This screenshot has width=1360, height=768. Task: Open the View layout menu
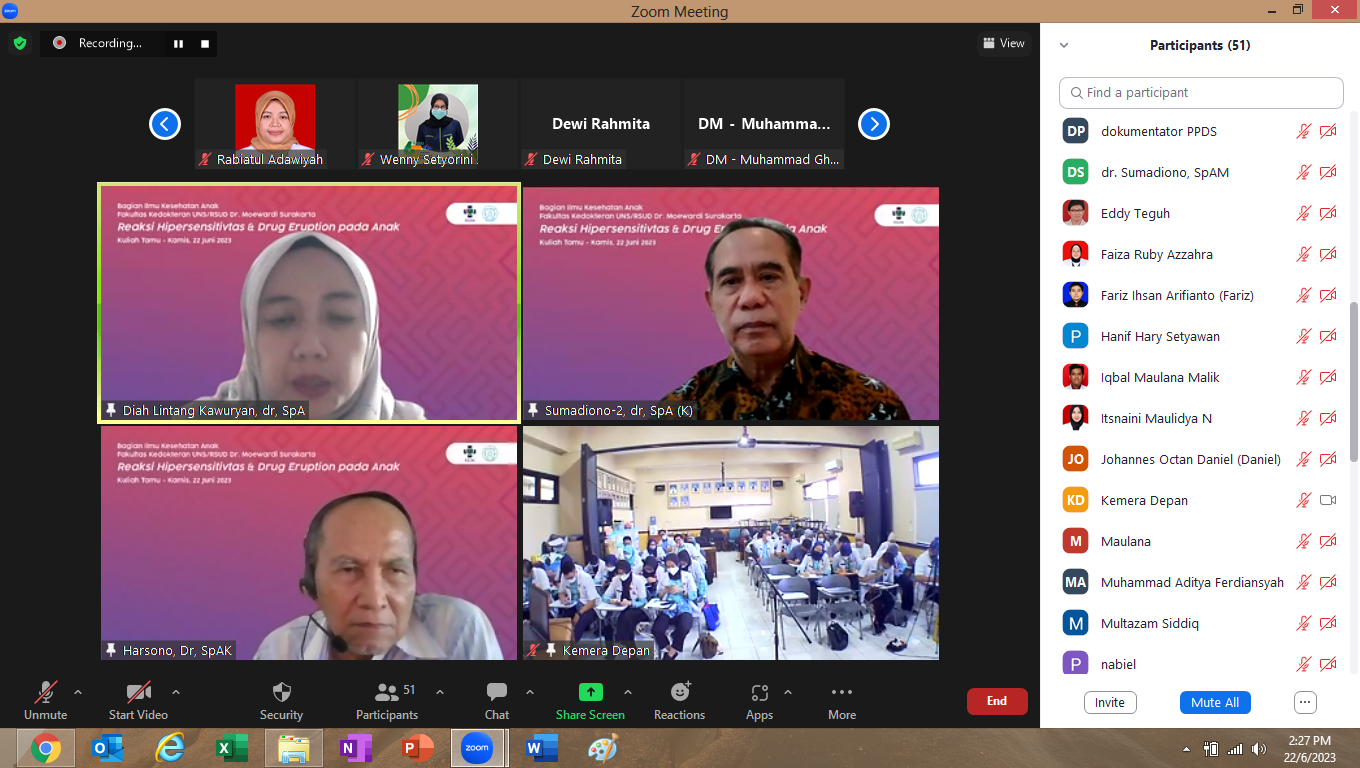coord(1004,43)
